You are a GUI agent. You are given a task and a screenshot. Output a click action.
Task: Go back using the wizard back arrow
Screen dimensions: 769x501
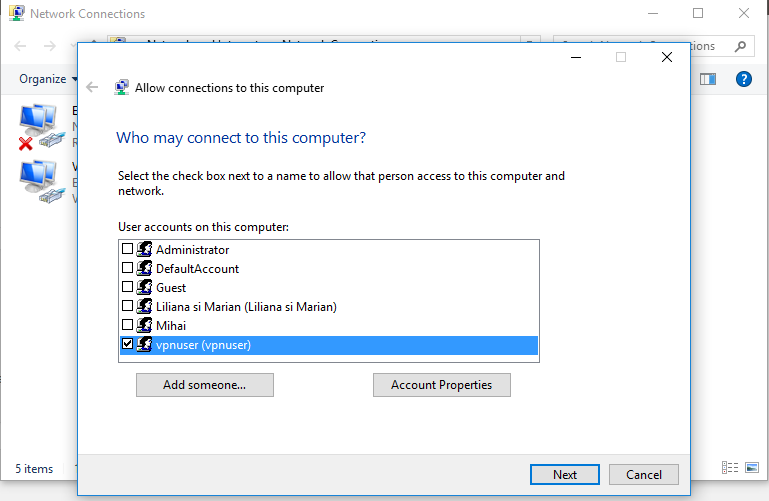tap(92, 88)
